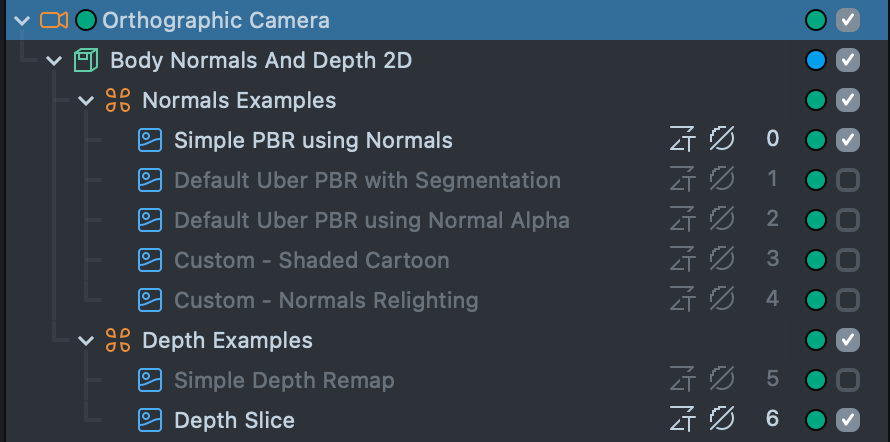The width and height of the screenshot is (890, 442).
Task: Disable the Depth Slice checkbox
Action: click(x=847, y=420)
